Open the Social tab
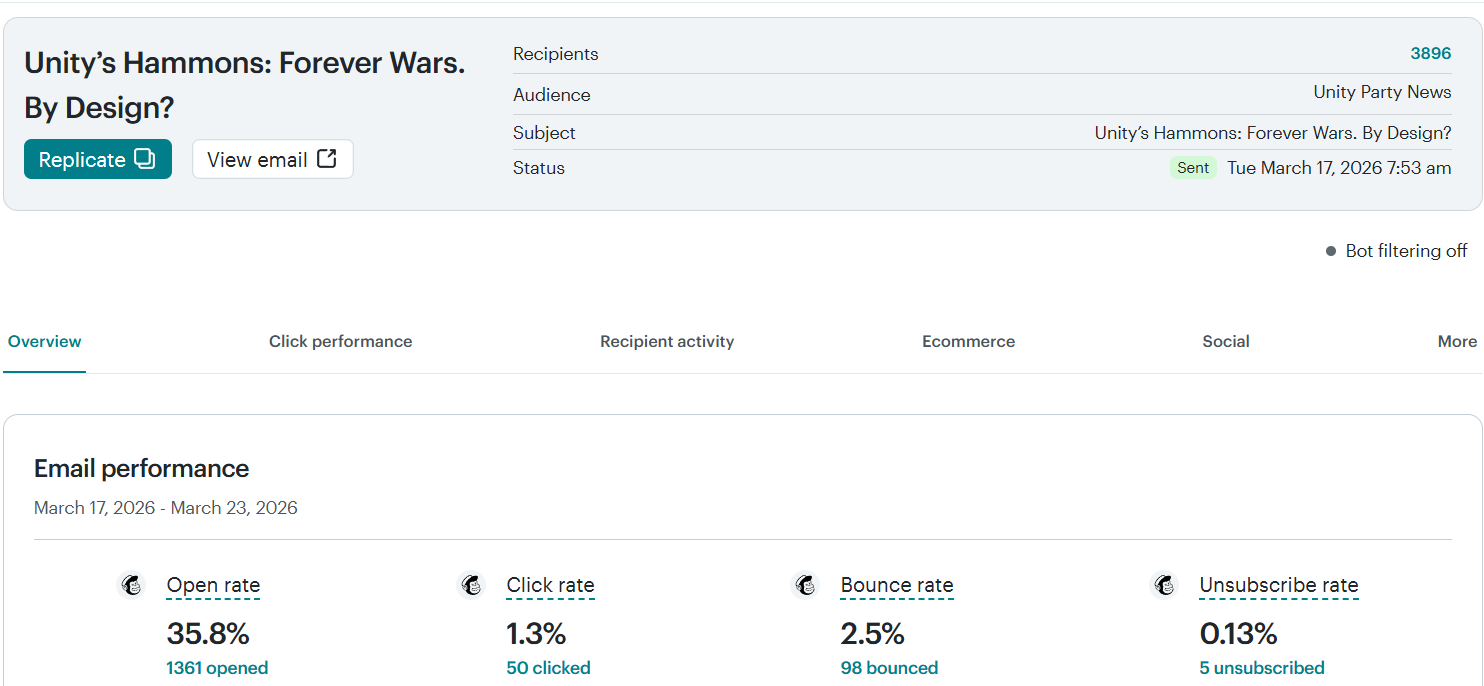Image resolution: width=1484 pixels, height=686 pixels. pyautogui.click(x=1226, y=341)
